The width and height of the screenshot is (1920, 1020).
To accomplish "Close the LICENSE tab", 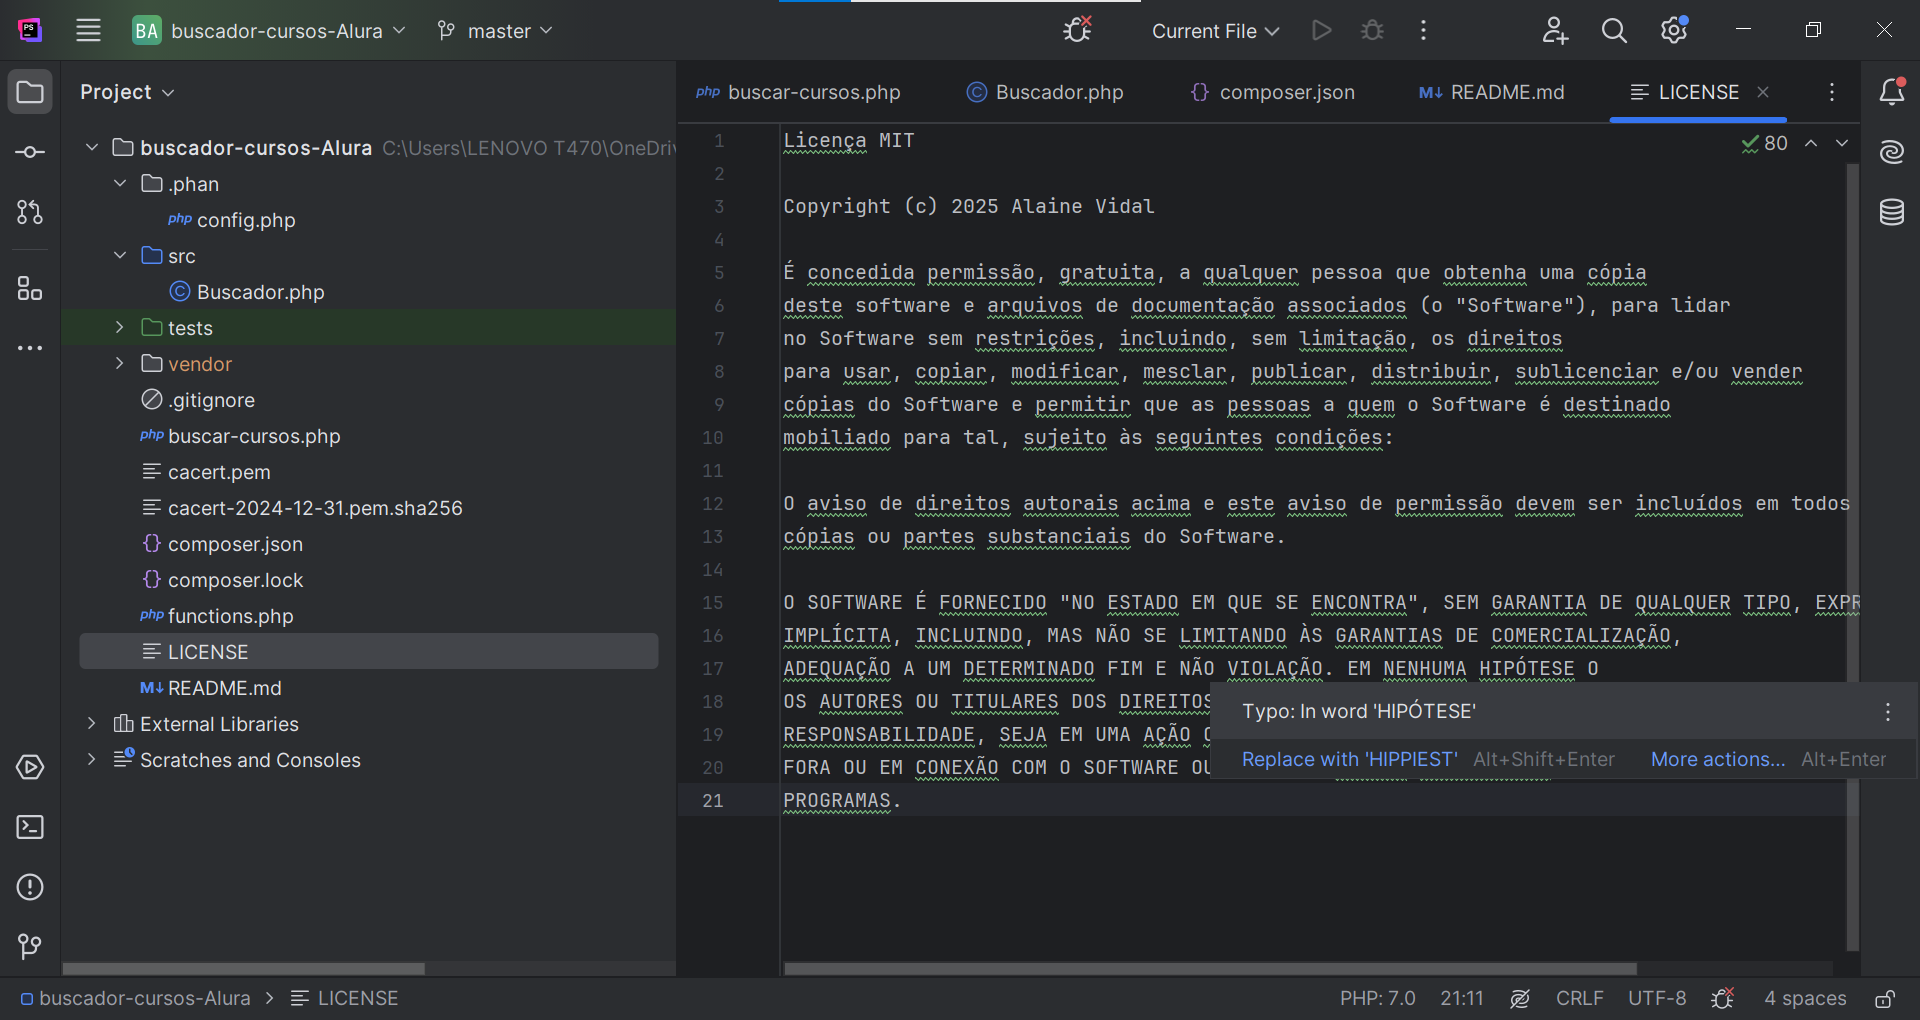I will coord(1763,92).
